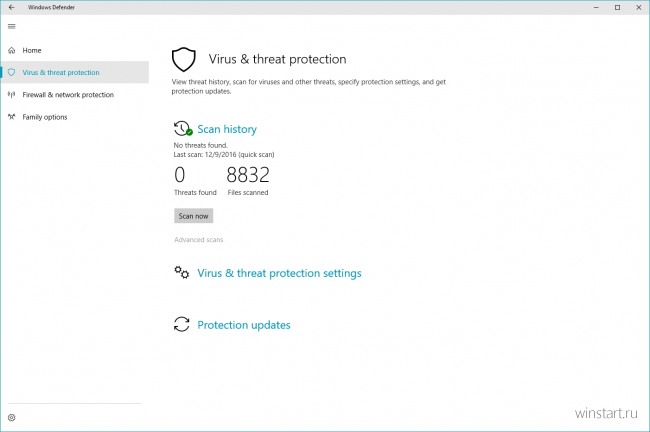Go back using the arrow in title bar

click(12, 7)
